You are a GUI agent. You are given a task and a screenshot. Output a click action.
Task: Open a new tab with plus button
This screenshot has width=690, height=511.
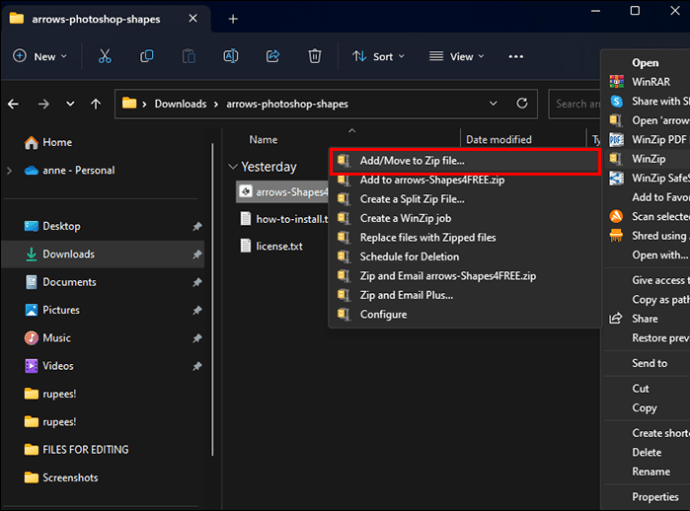click(233, 19)
